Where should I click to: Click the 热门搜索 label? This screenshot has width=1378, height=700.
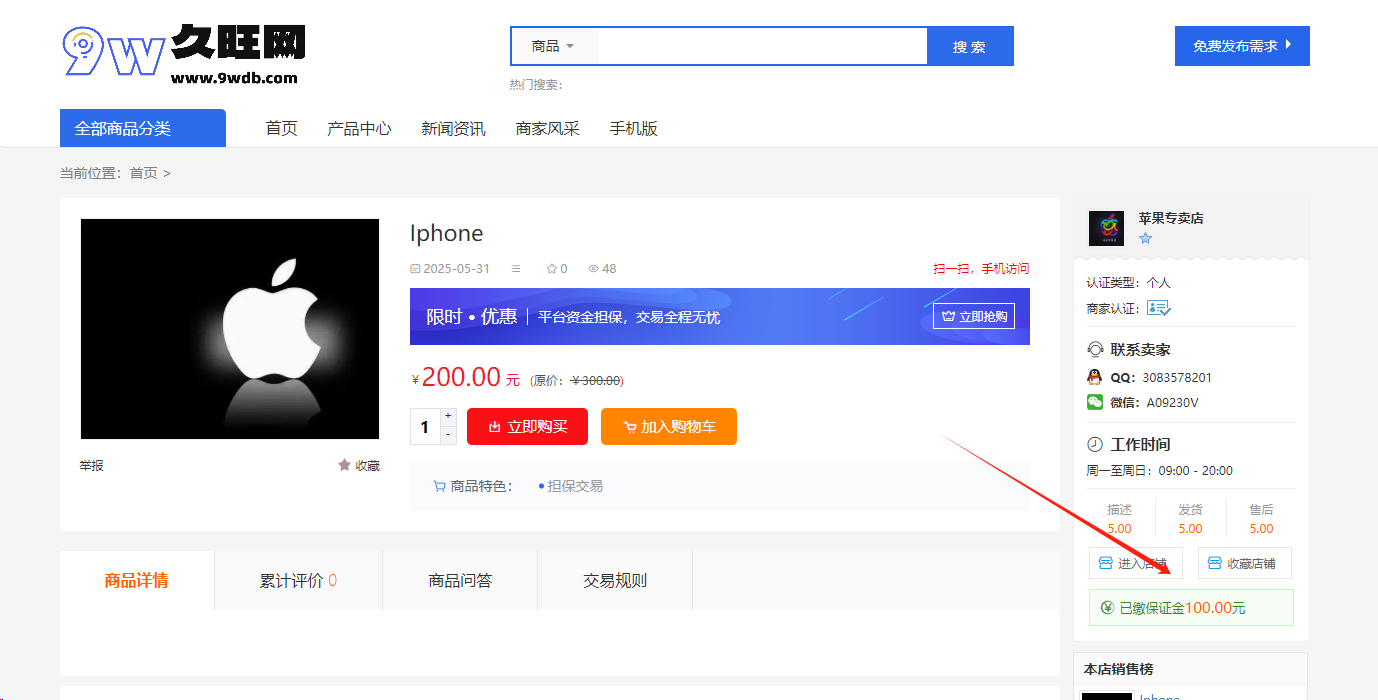[536, 85]
